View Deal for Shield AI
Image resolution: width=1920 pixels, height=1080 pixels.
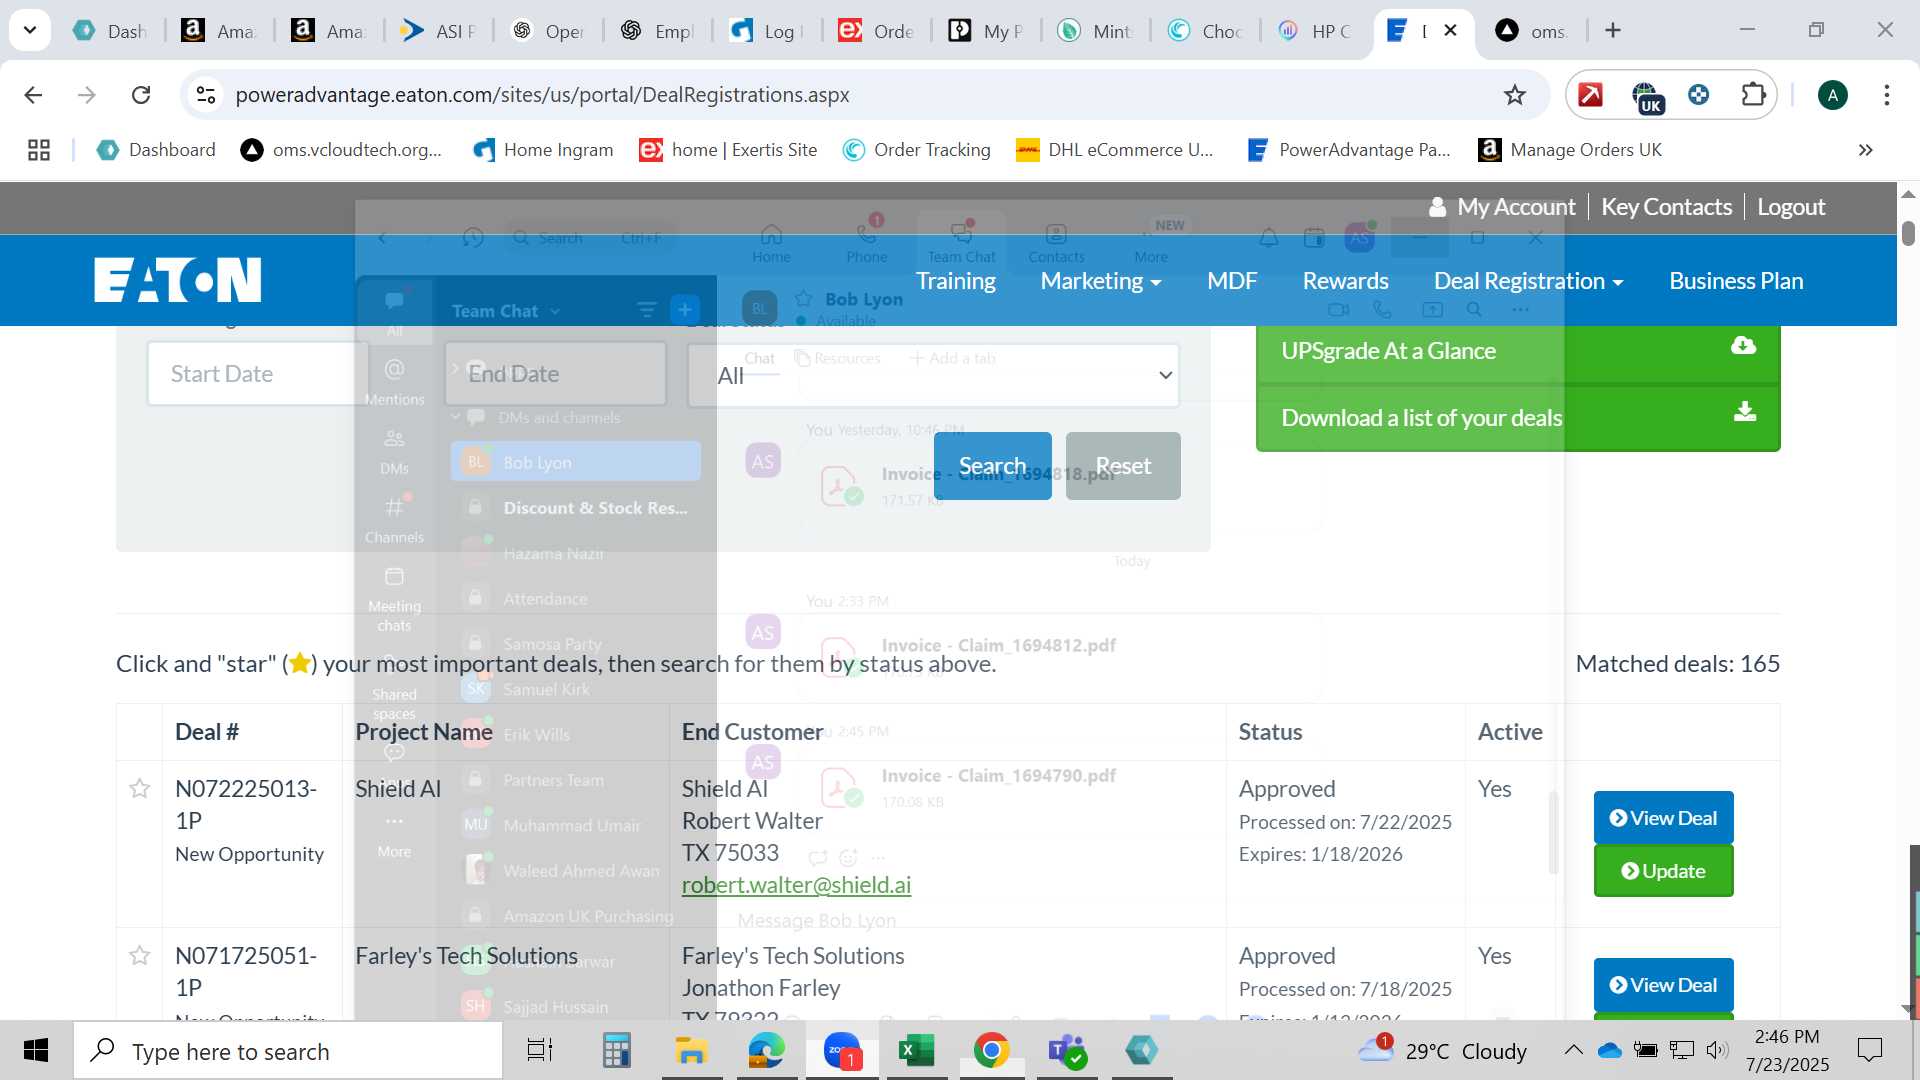click(1663, 818)
